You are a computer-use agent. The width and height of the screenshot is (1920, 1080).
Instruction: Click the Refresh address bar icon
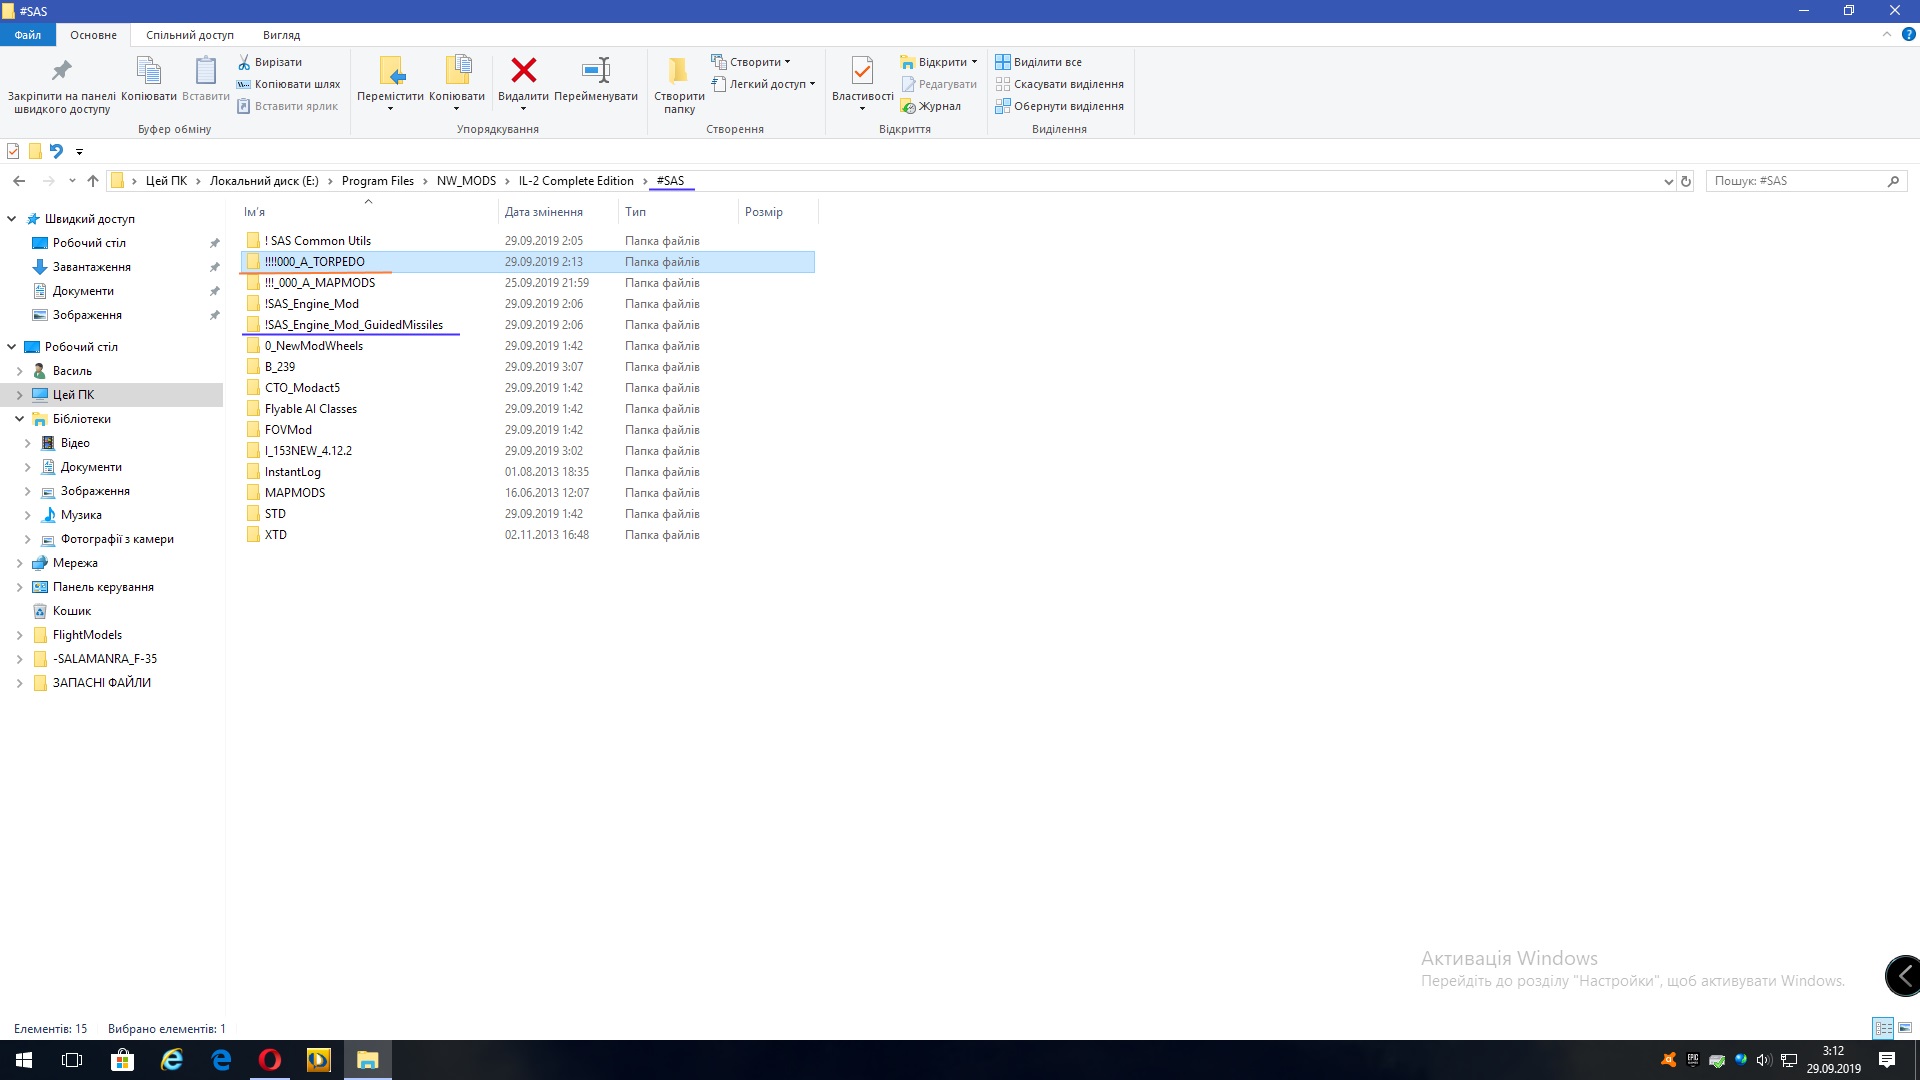(x=1686, y=181)
